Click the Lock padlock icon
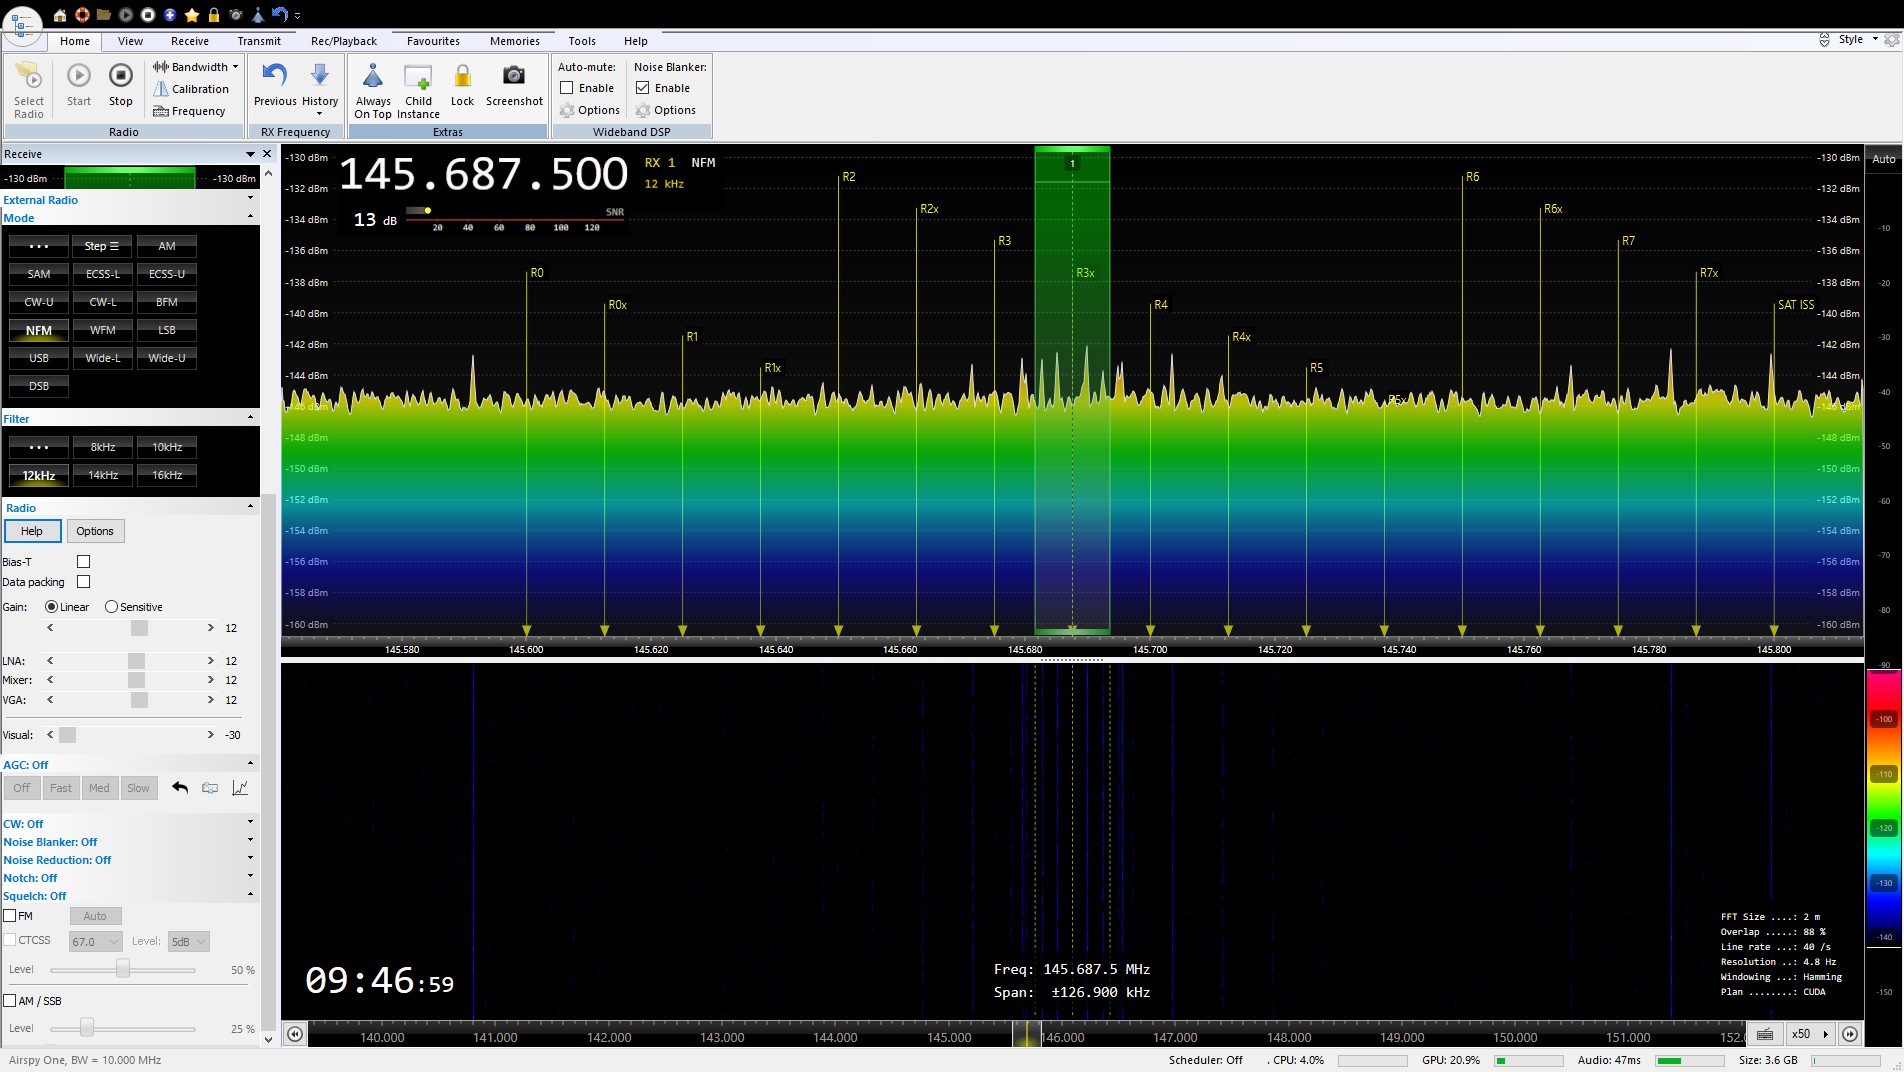Screen dimensions: 1904x1072 click(x=462, y=77)
